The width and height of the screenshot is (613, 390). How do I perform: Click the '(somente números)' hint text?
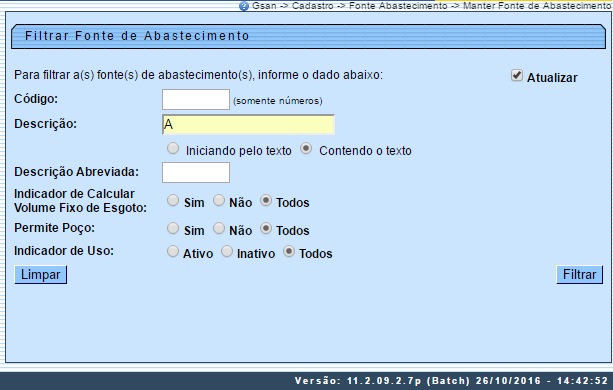coord(278,101)
